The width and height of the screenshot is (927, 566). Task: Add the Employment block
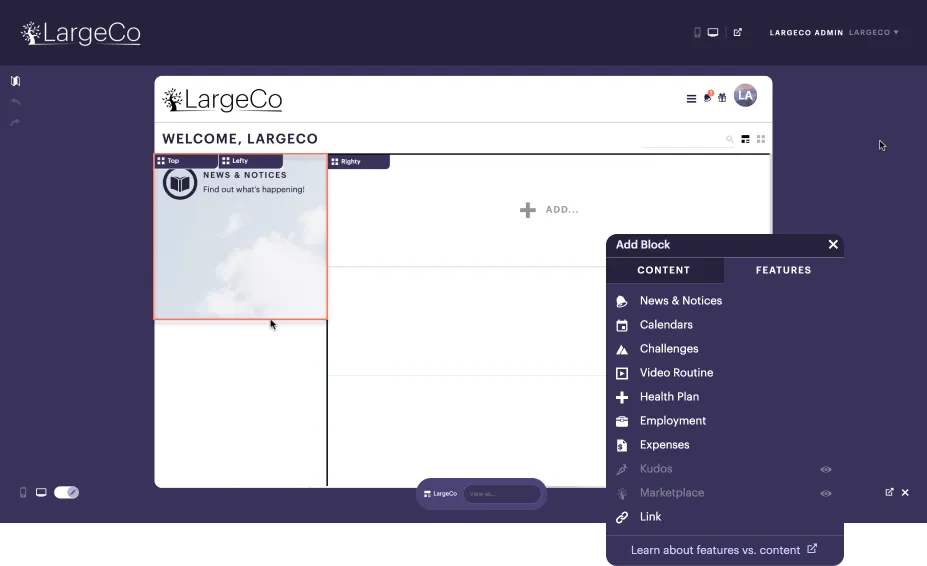tap(725, 421)
